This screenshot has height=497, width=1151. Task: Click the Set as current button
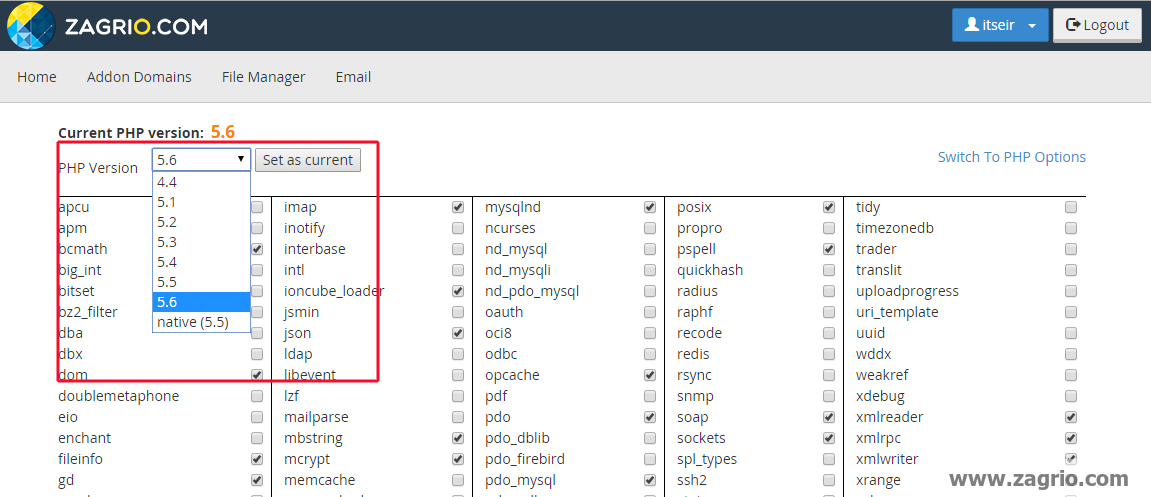308,159
